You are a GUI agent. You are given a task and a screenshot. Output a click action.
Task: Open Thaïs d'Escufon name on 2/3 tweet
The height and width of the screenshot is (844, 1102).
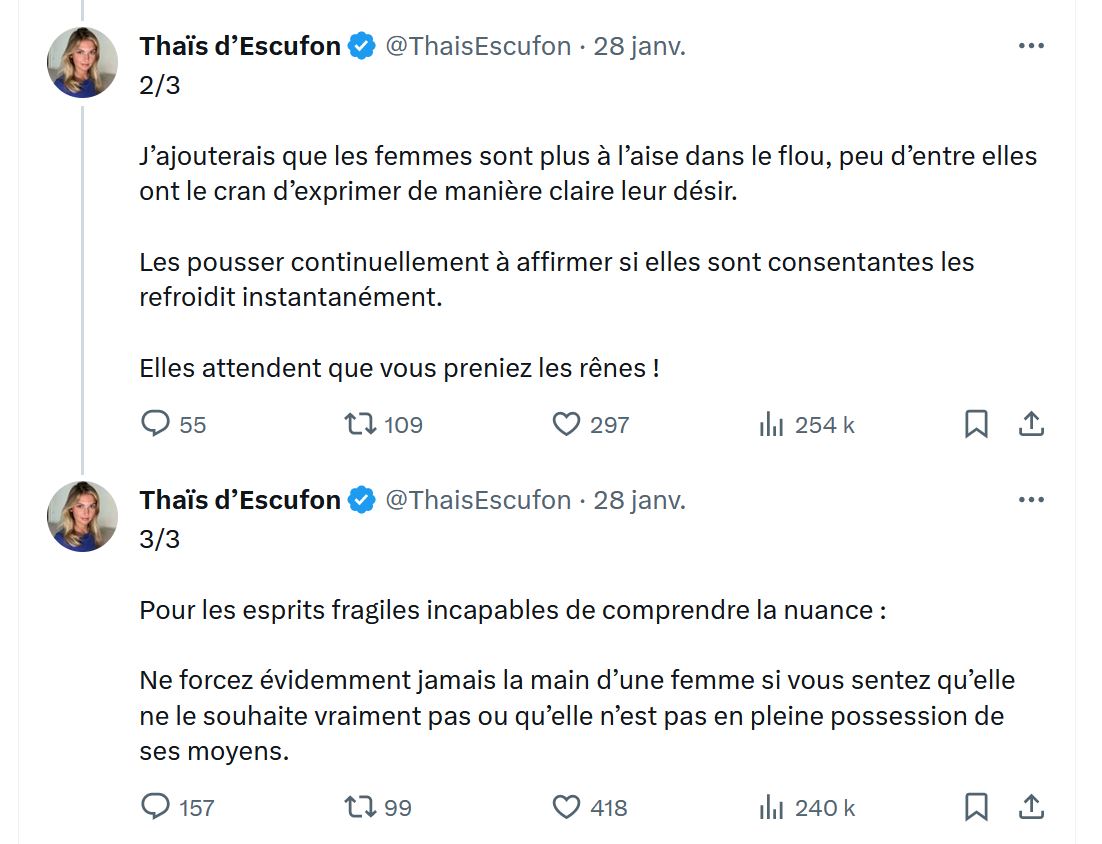240,46
